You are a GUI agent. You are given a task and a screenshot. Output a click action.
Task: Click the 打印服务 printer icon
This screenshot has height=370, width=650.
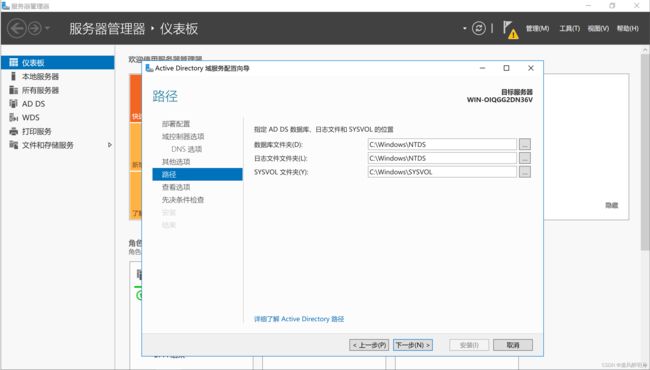tap(14, 131)
